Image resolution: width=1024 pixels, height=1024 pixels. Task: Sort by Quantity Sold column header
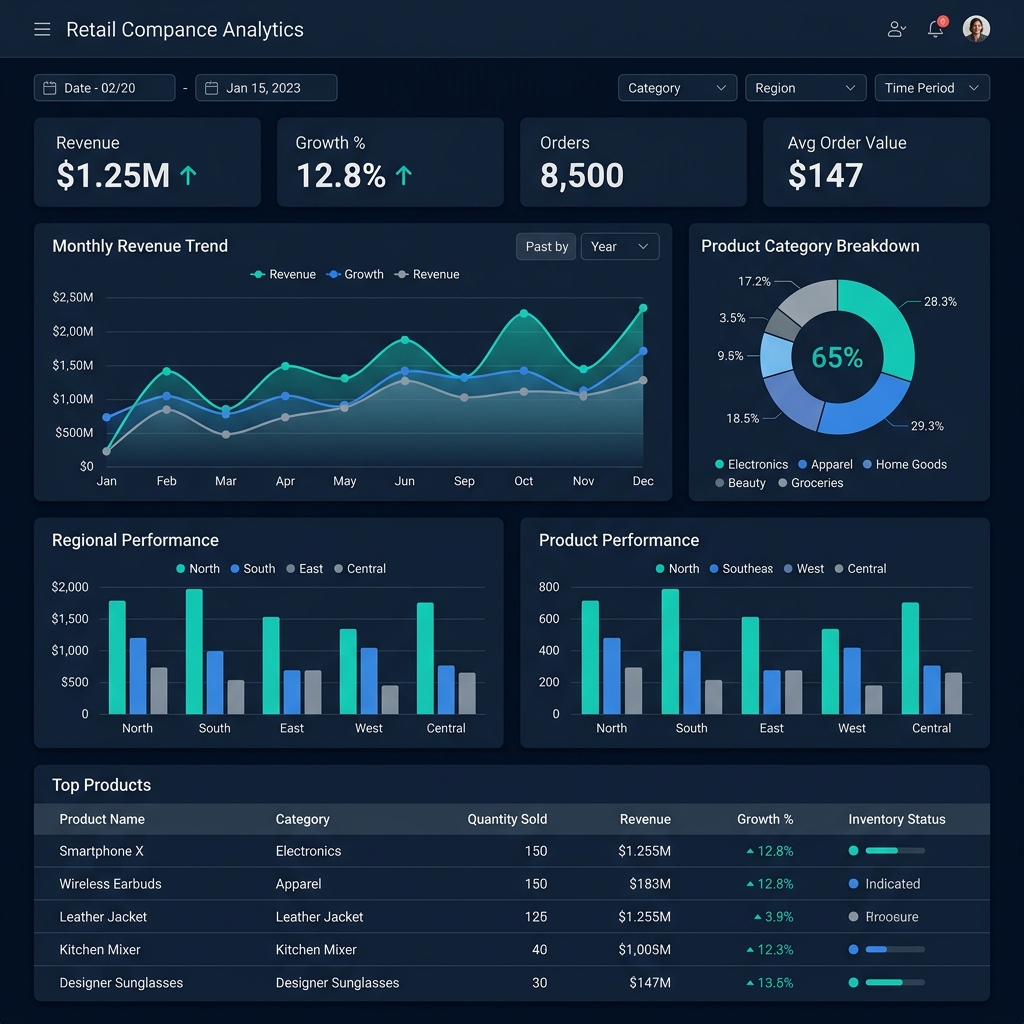point(507,819)
